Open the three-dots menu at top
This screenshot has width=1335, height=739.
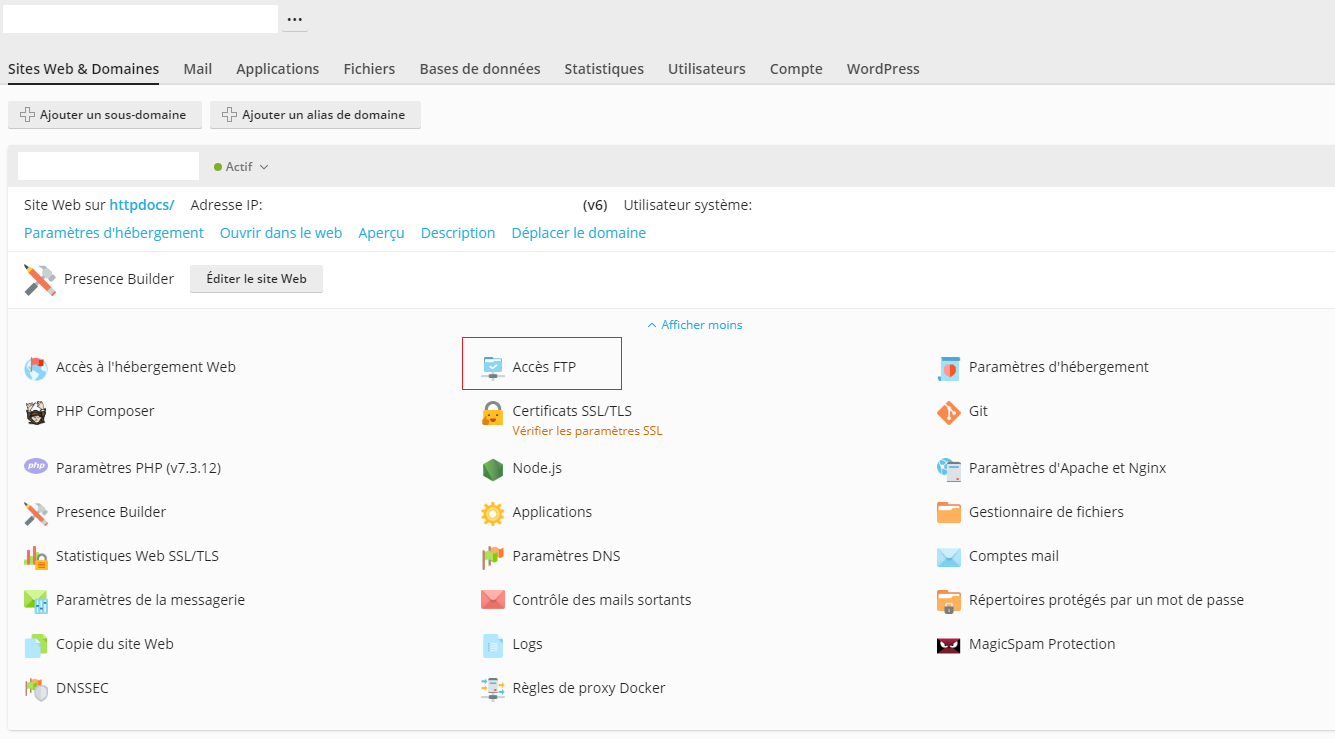coord(295,19)
